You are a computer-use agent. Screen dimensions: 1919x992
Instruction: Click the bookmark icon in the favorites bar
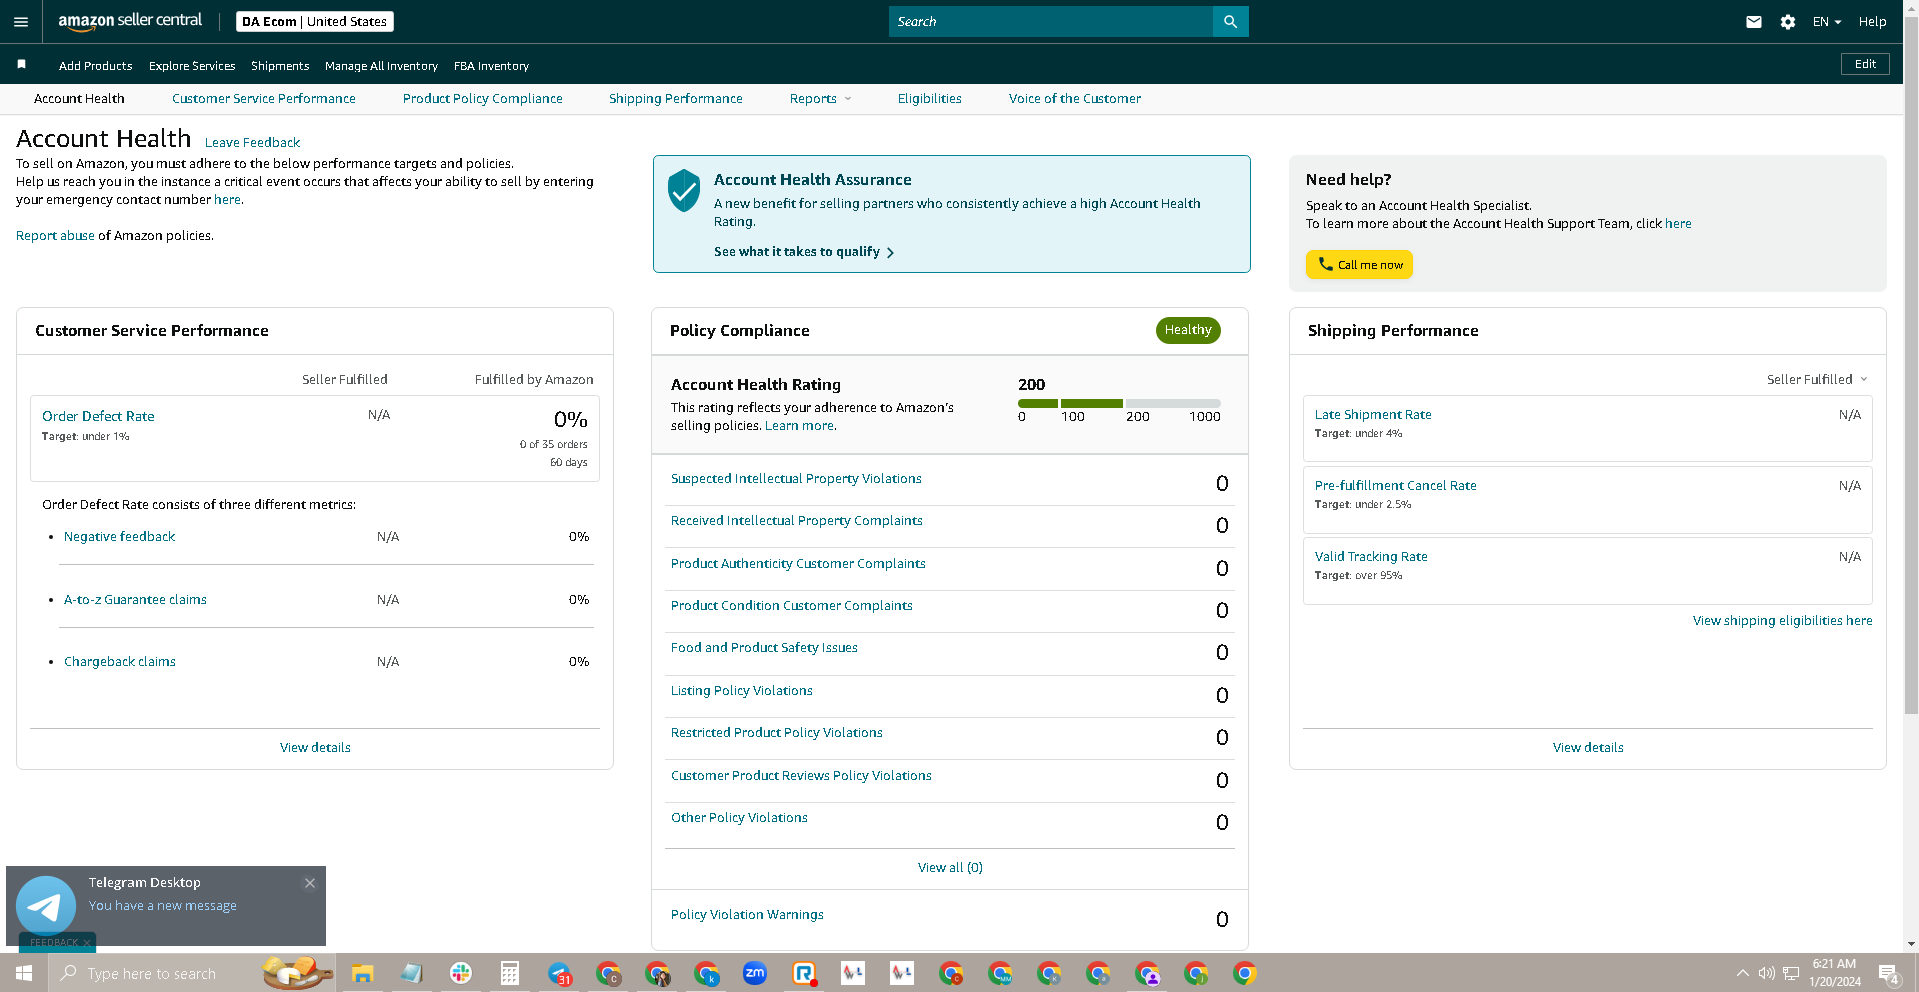click(21, 64)
